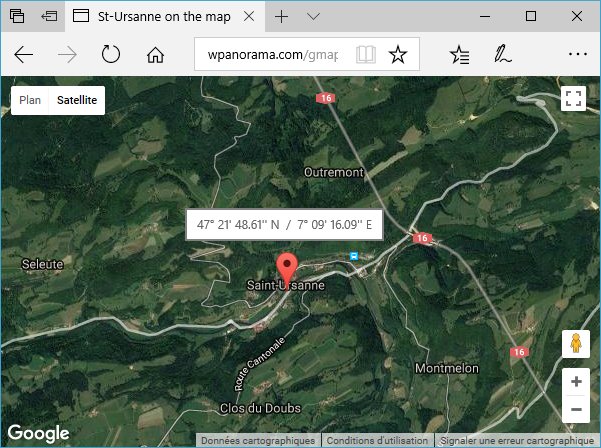
Task: Open the Web Note pen tool
Action: click(502, 54)
